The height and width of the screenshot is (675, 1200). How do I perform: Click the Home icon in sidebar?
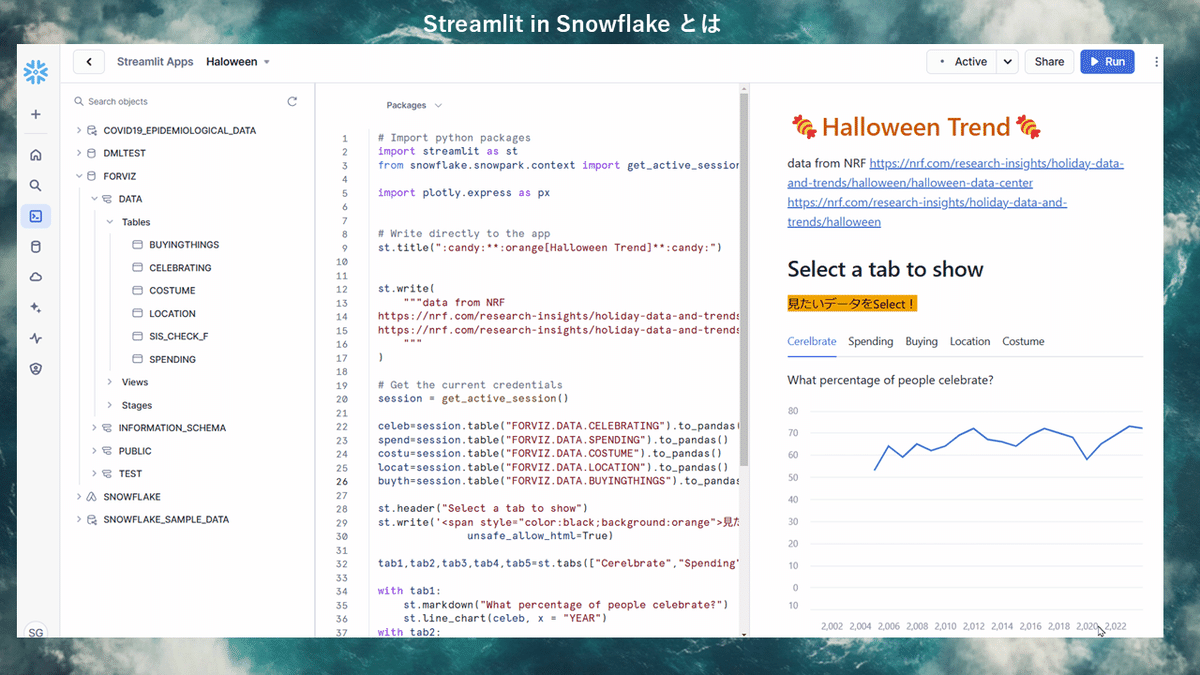(36, 154)
